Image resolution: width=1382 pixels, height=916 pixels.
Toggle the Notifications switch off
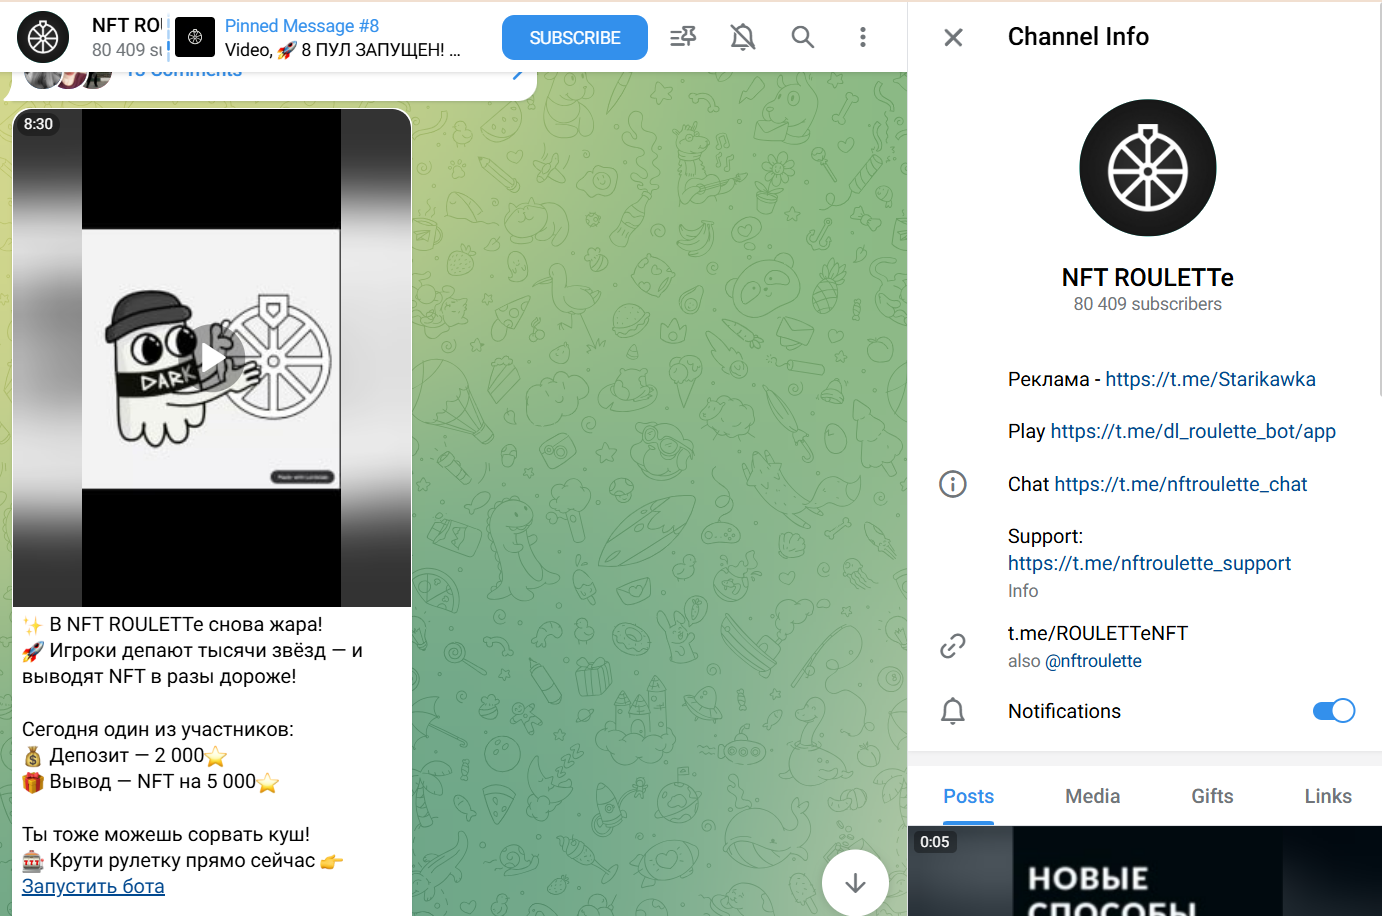(x=1333, y=711)
